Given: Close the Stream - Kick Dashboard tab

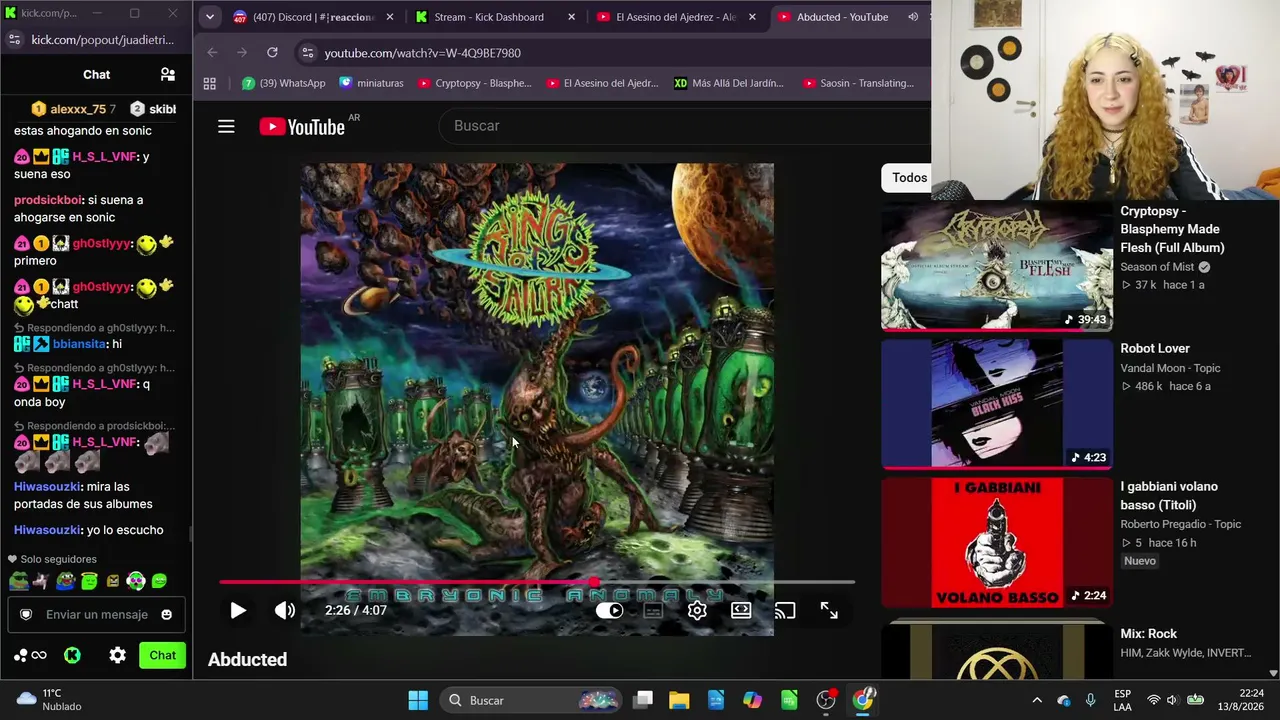Looking at the screenshot, I should click(x=571, y=17).
